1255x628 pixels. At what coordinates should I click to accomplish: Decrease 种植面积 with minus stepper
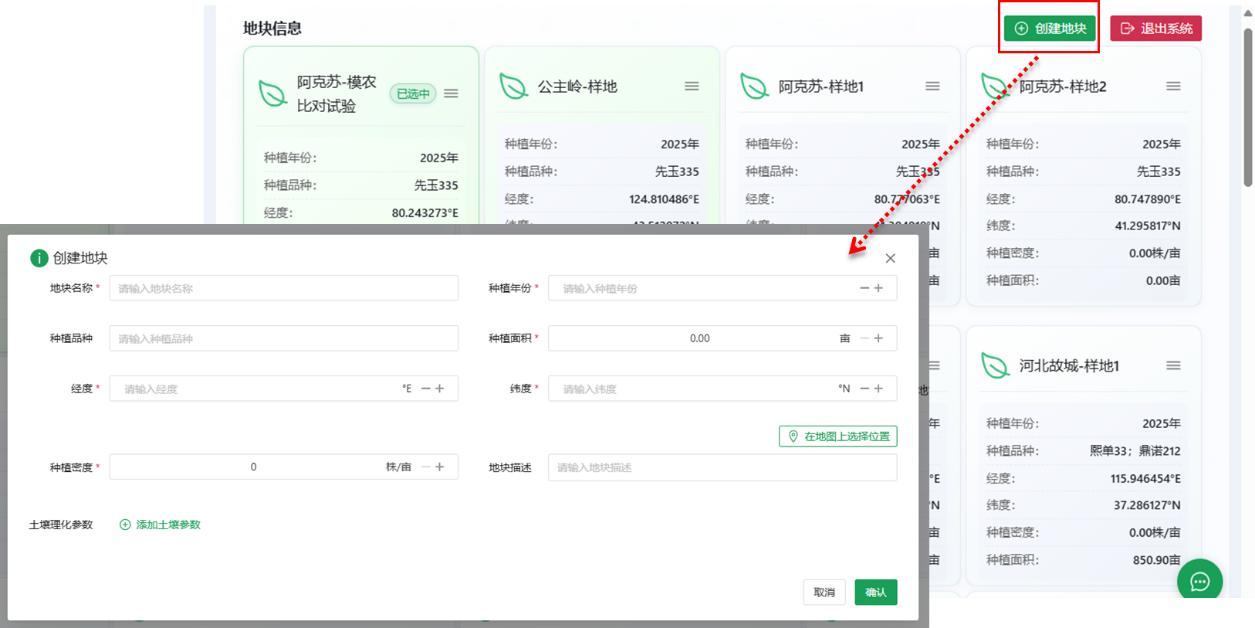tap(864, 338)
